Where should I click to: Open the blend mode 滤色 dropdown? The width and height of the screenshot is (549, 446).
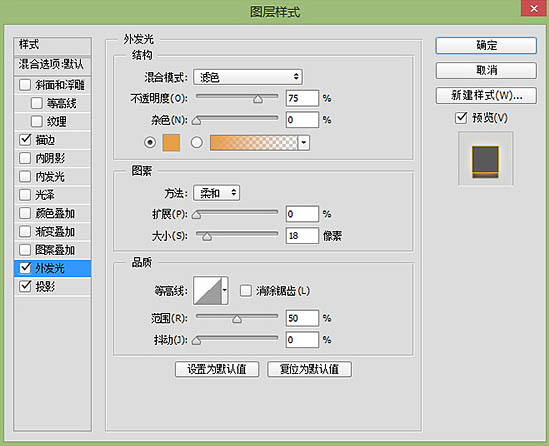[x=248, y=77]
